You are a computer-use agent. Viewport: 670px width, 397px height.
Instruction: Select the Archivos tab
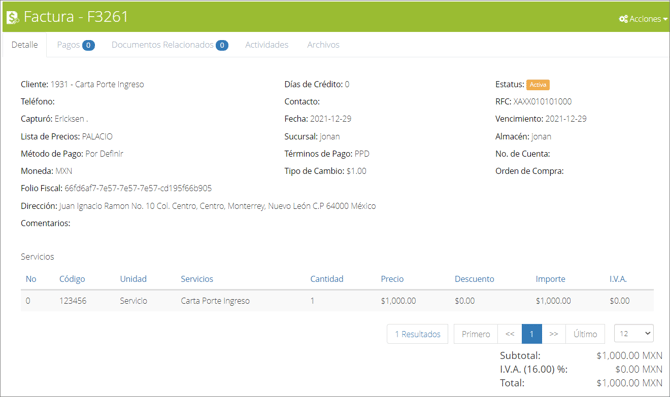pos(323,45)
